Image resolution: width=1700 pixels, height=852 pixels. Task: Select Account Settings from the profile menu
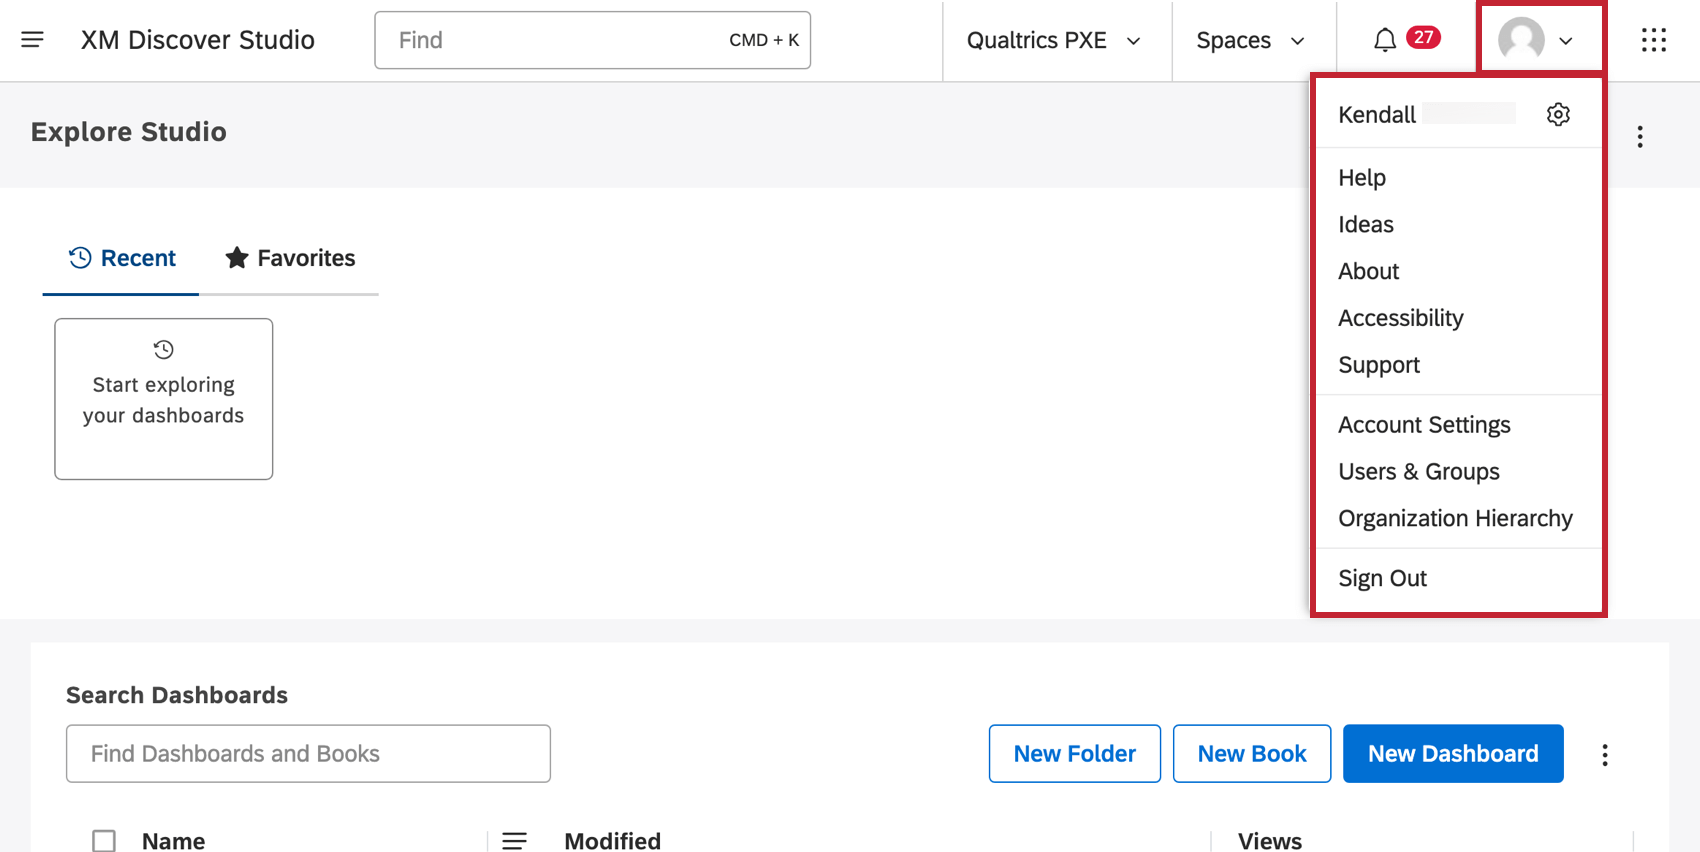(1424, 425)
